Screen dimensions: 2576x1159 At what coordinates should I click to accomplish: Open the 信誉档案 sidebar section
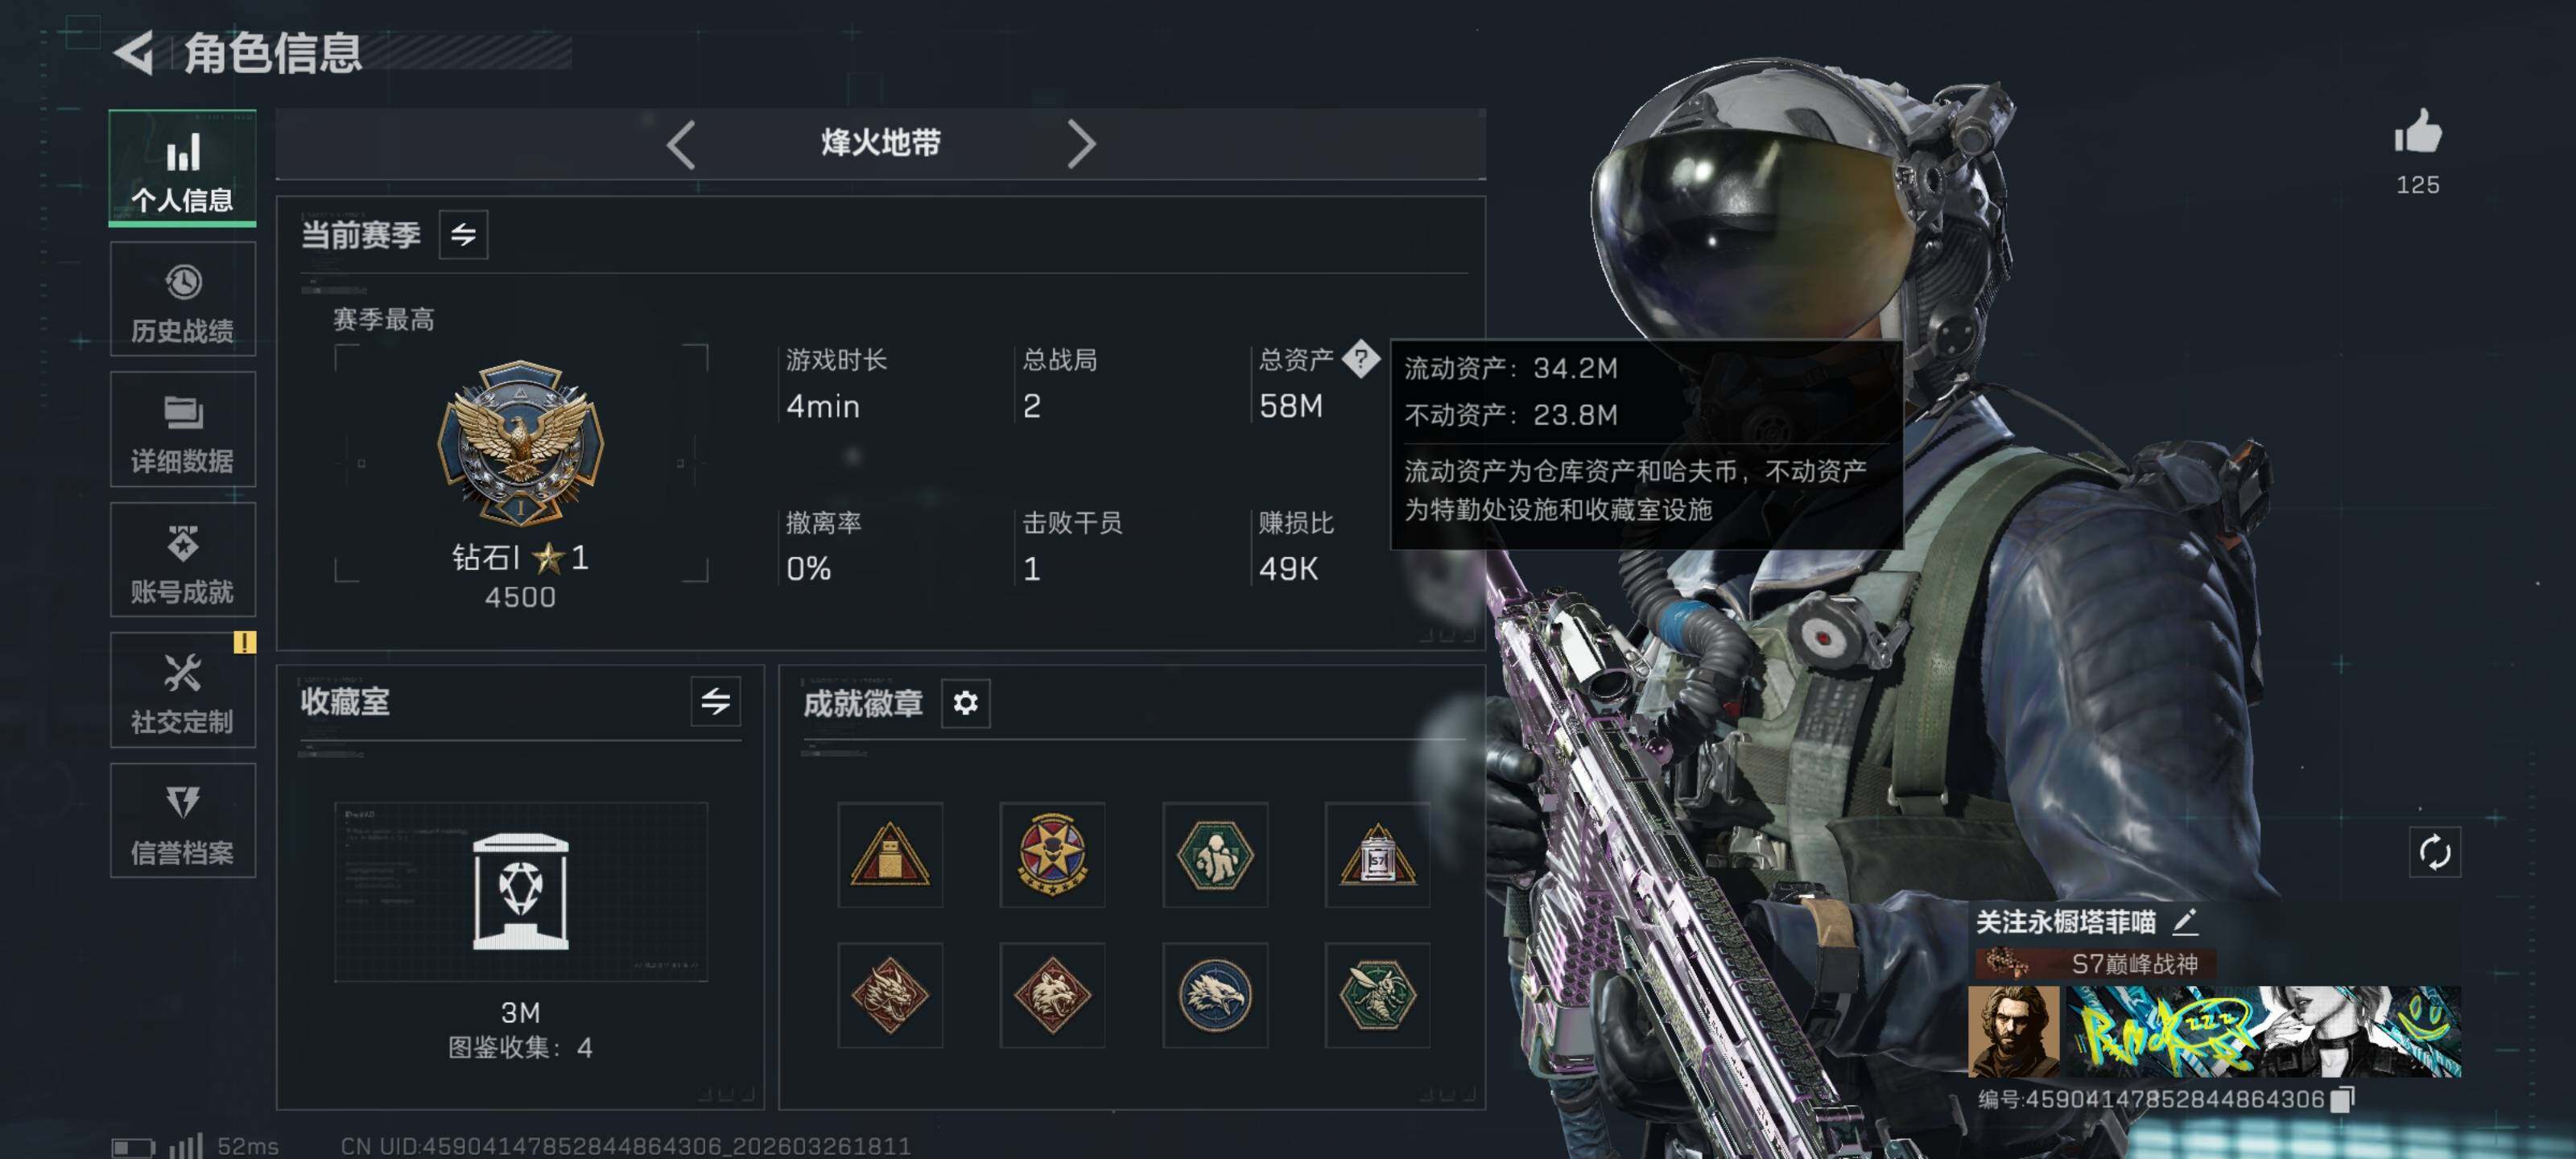point(182,821)
